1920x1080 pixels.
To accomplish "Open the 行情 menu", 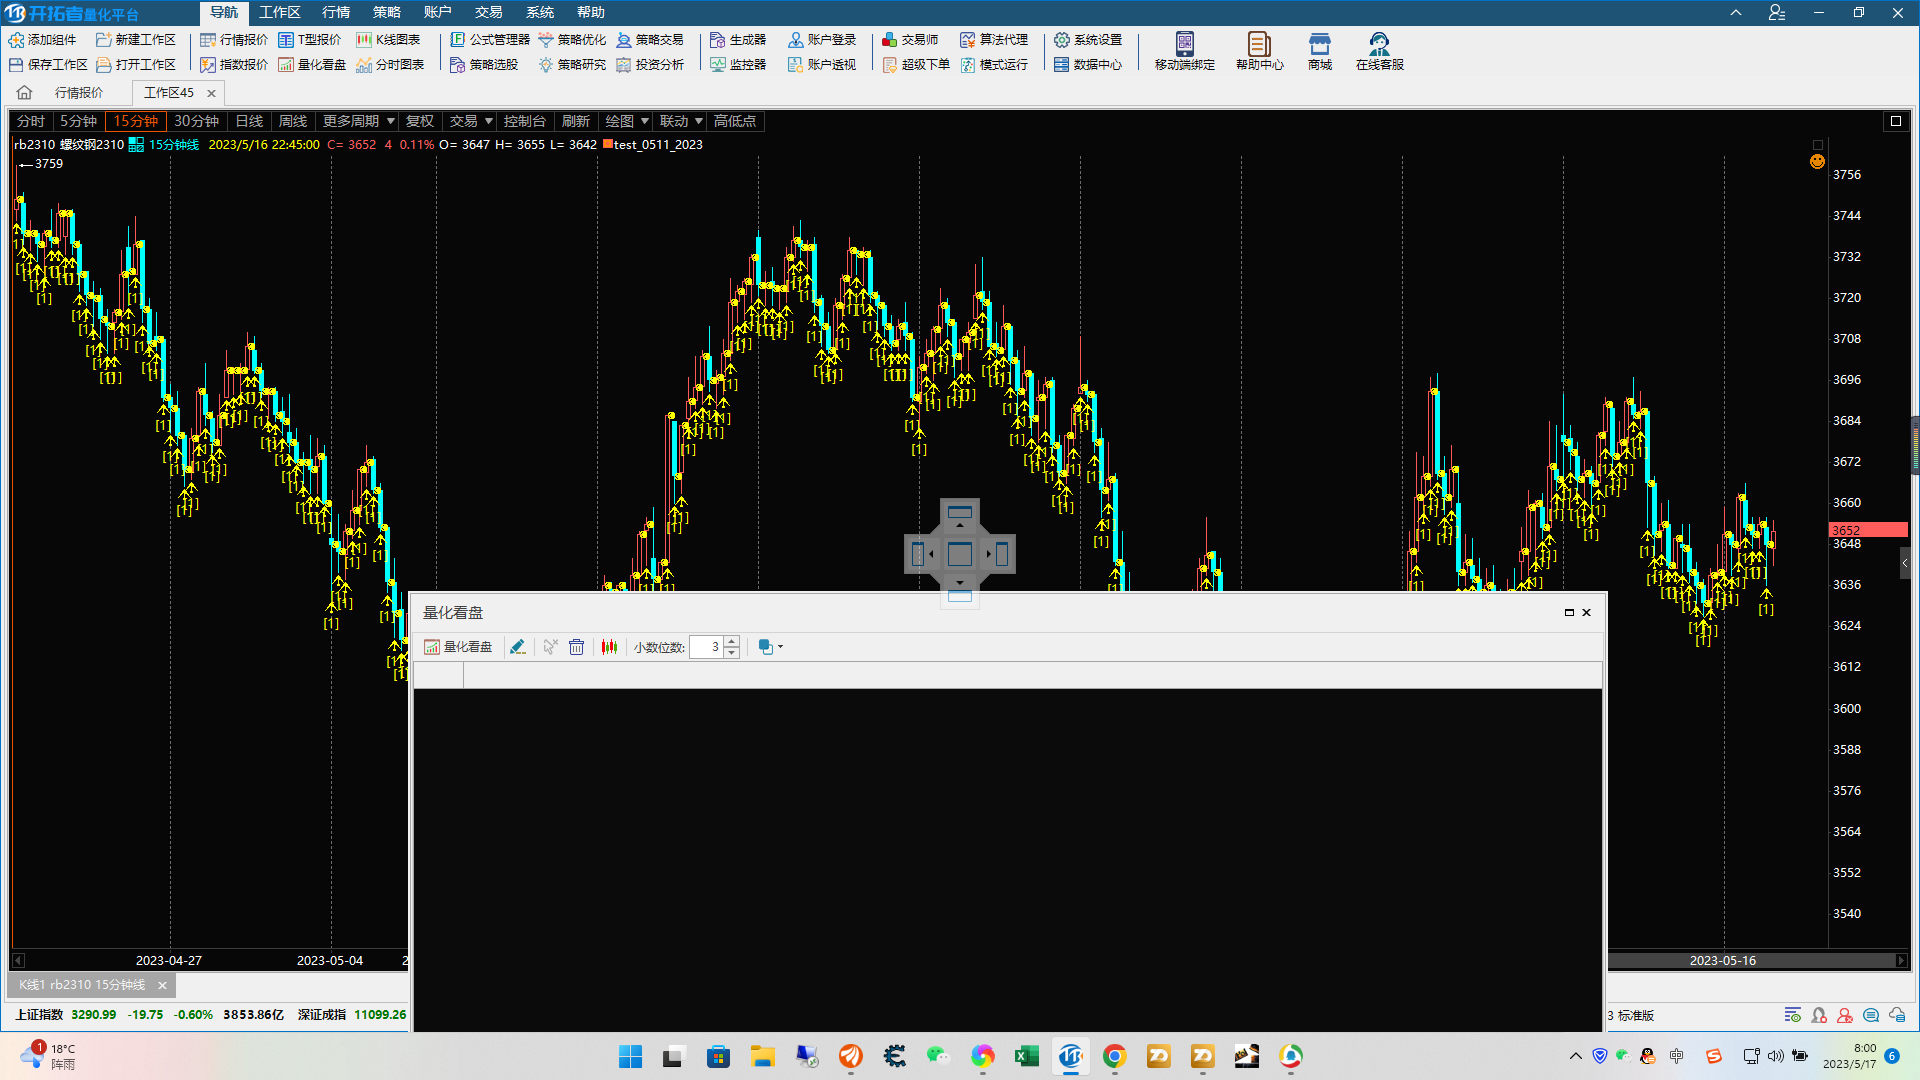I will coord(336,12).
